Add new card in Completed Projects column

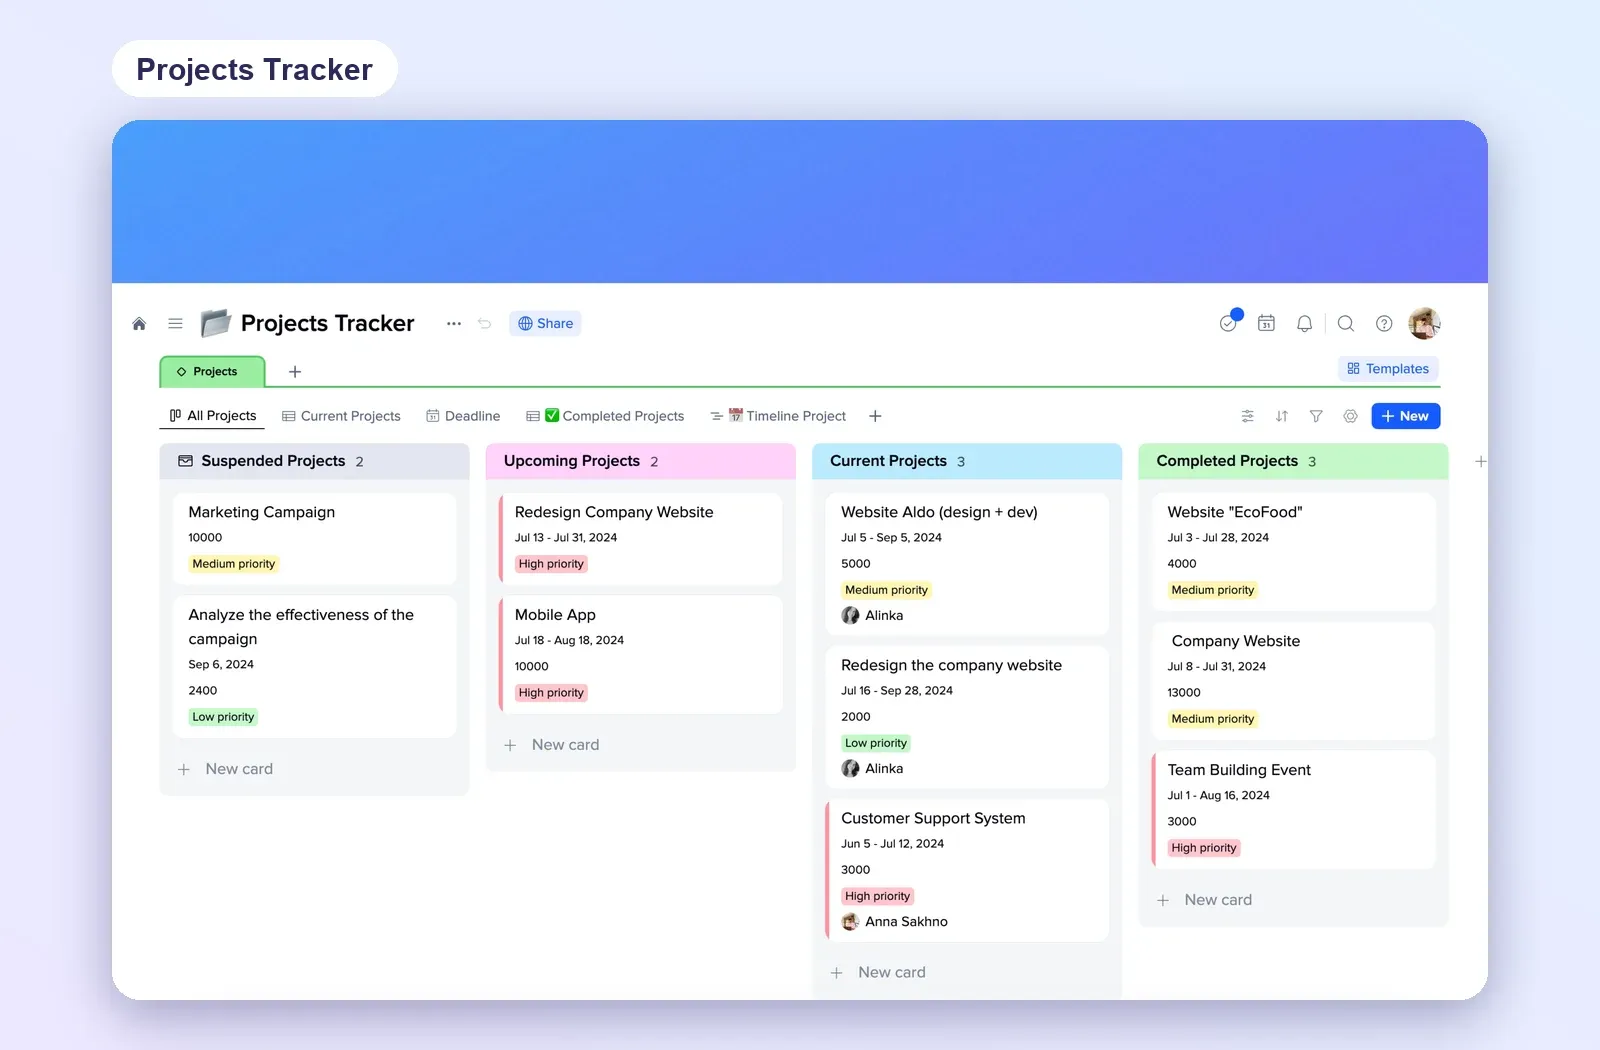(1205, 900)
